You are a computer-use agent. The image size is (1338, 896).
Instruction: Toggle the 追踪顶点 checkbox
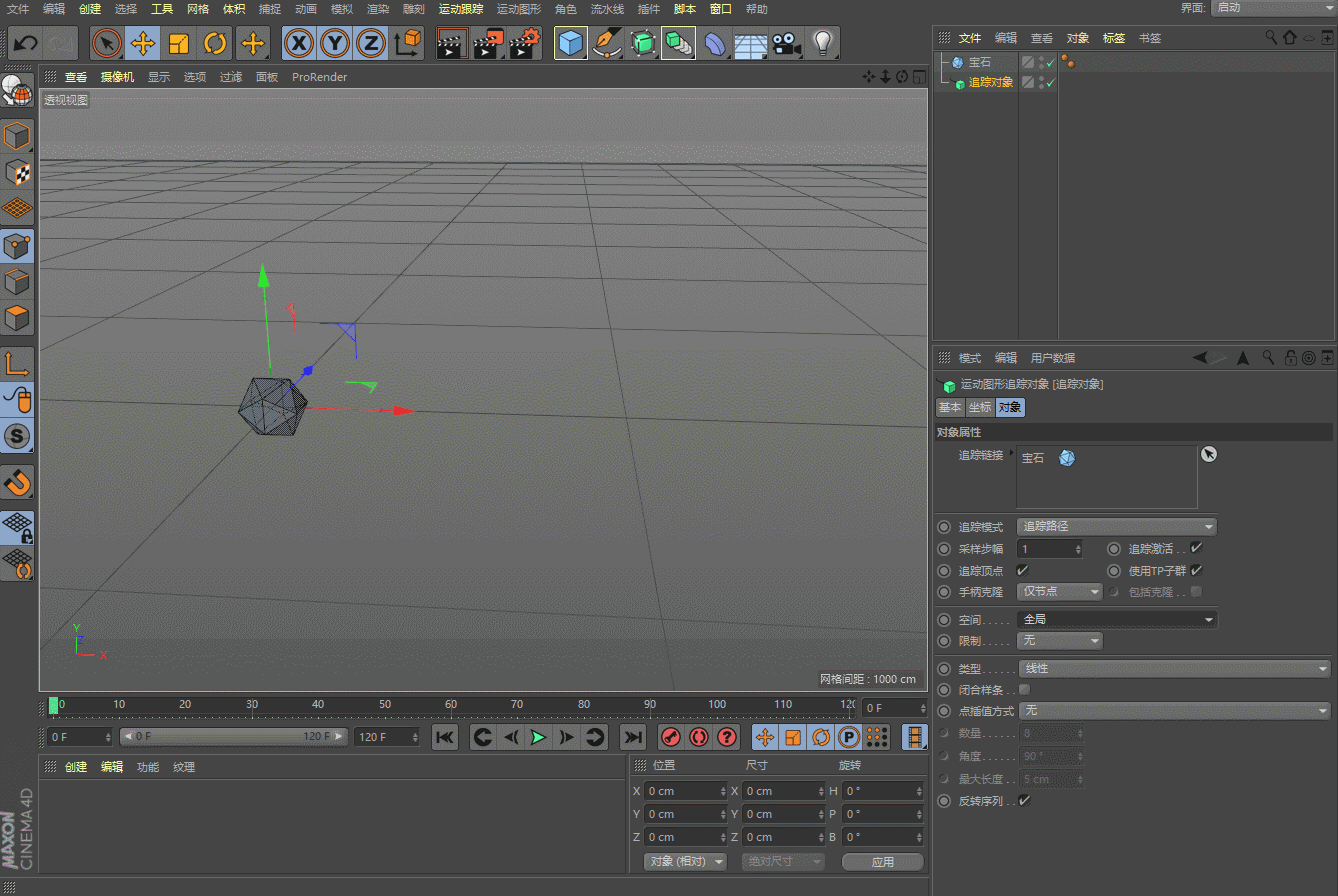[1022, 570]
